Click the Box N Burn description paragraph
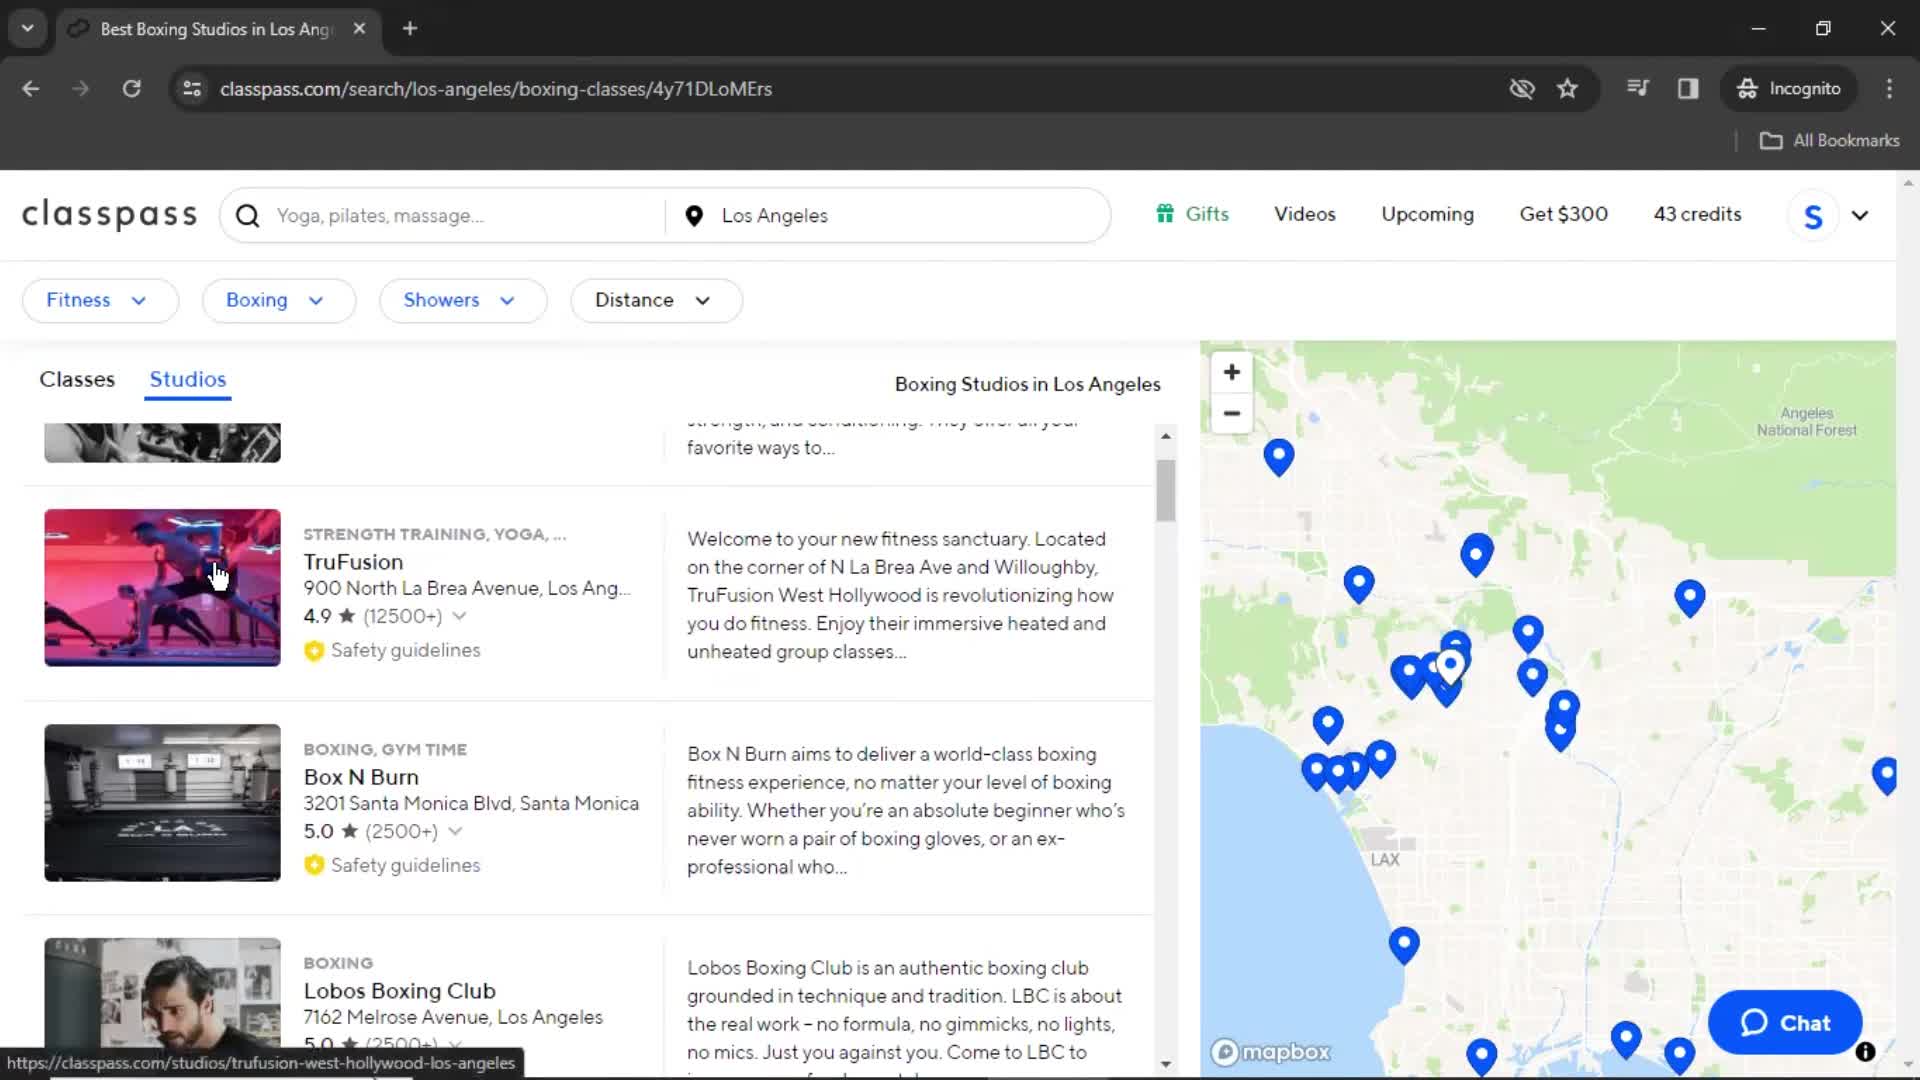 coord(906,811)
